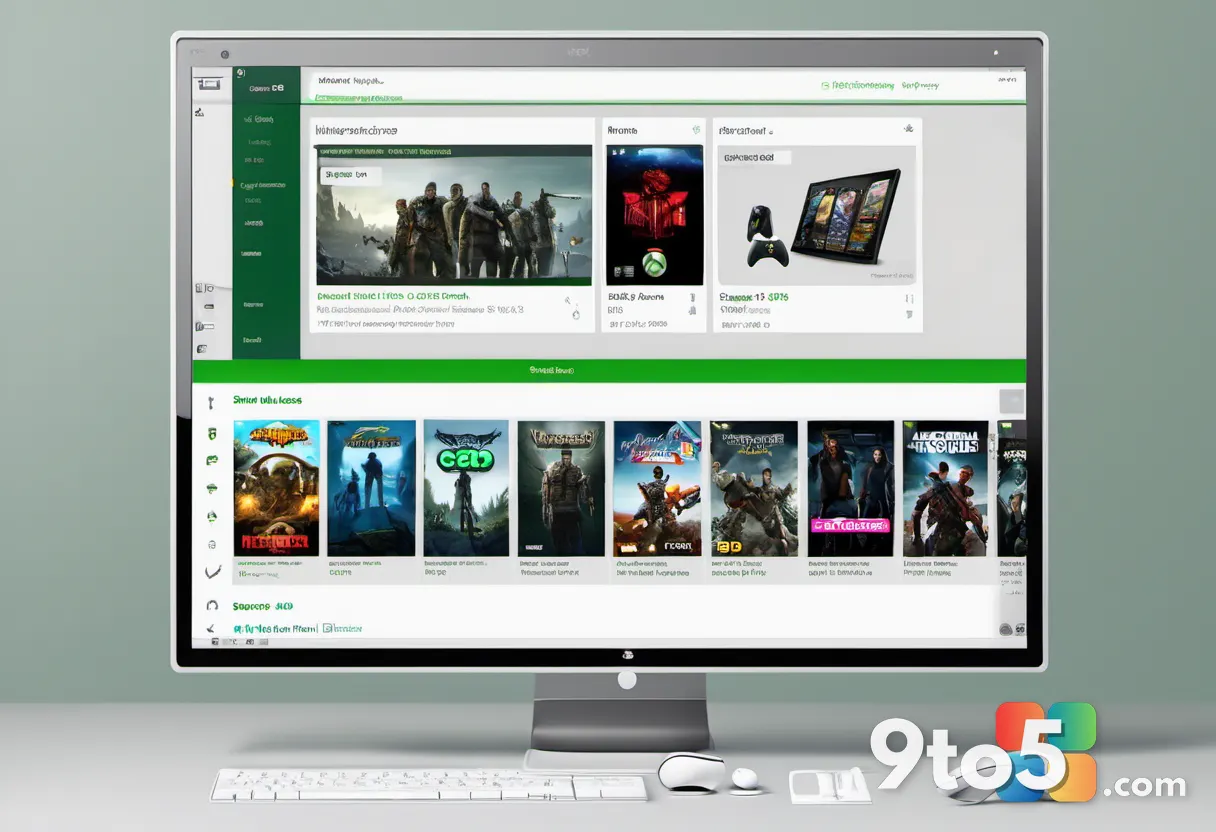The image size is (1216, 832).
Task: Select the orange-sky game cover with red title
Action: click(277, 488)
